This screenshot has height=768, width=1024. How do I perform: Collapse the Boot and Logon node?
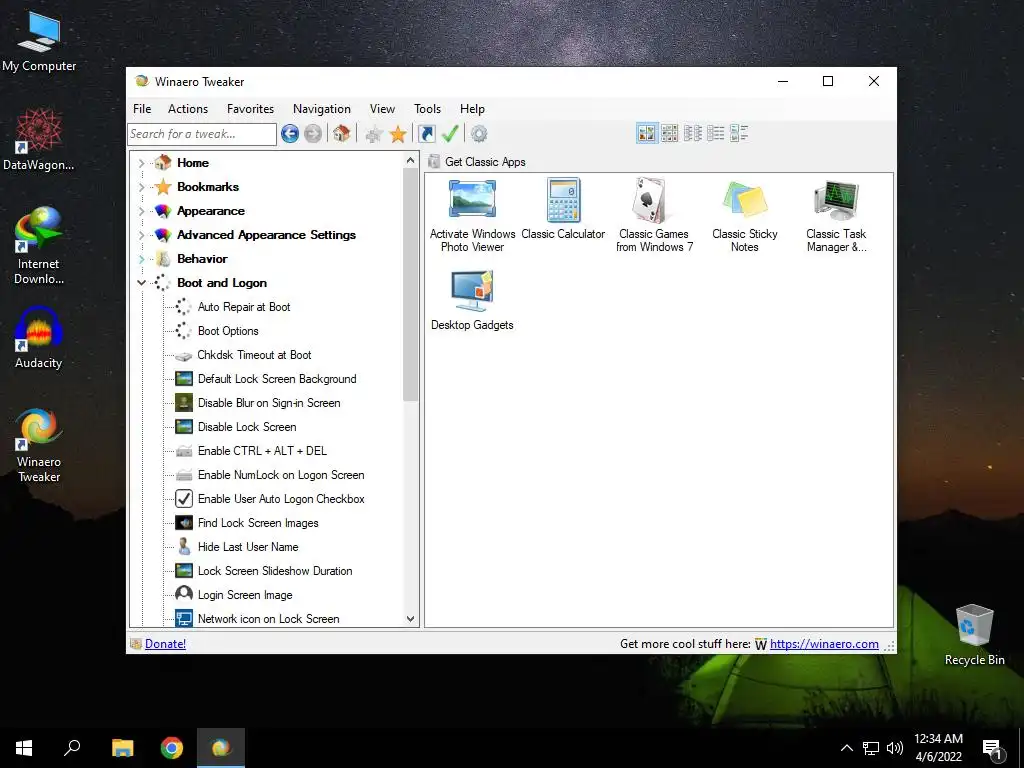coord(141,283)
